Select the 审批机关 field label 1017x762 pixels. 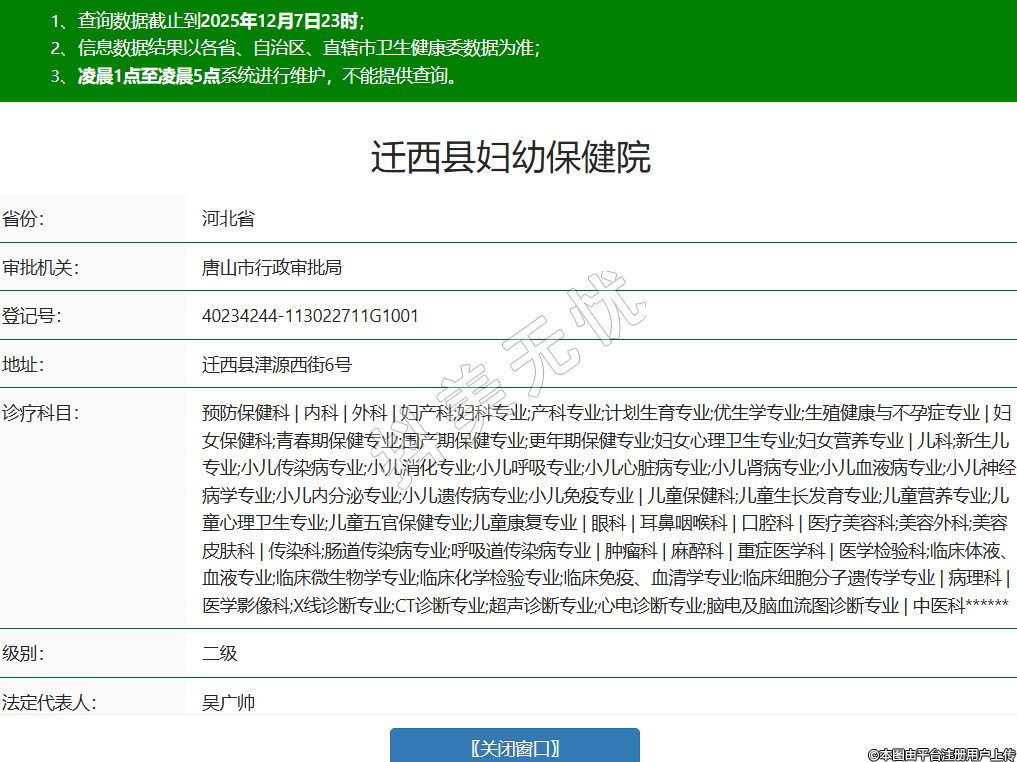(41, 267)
